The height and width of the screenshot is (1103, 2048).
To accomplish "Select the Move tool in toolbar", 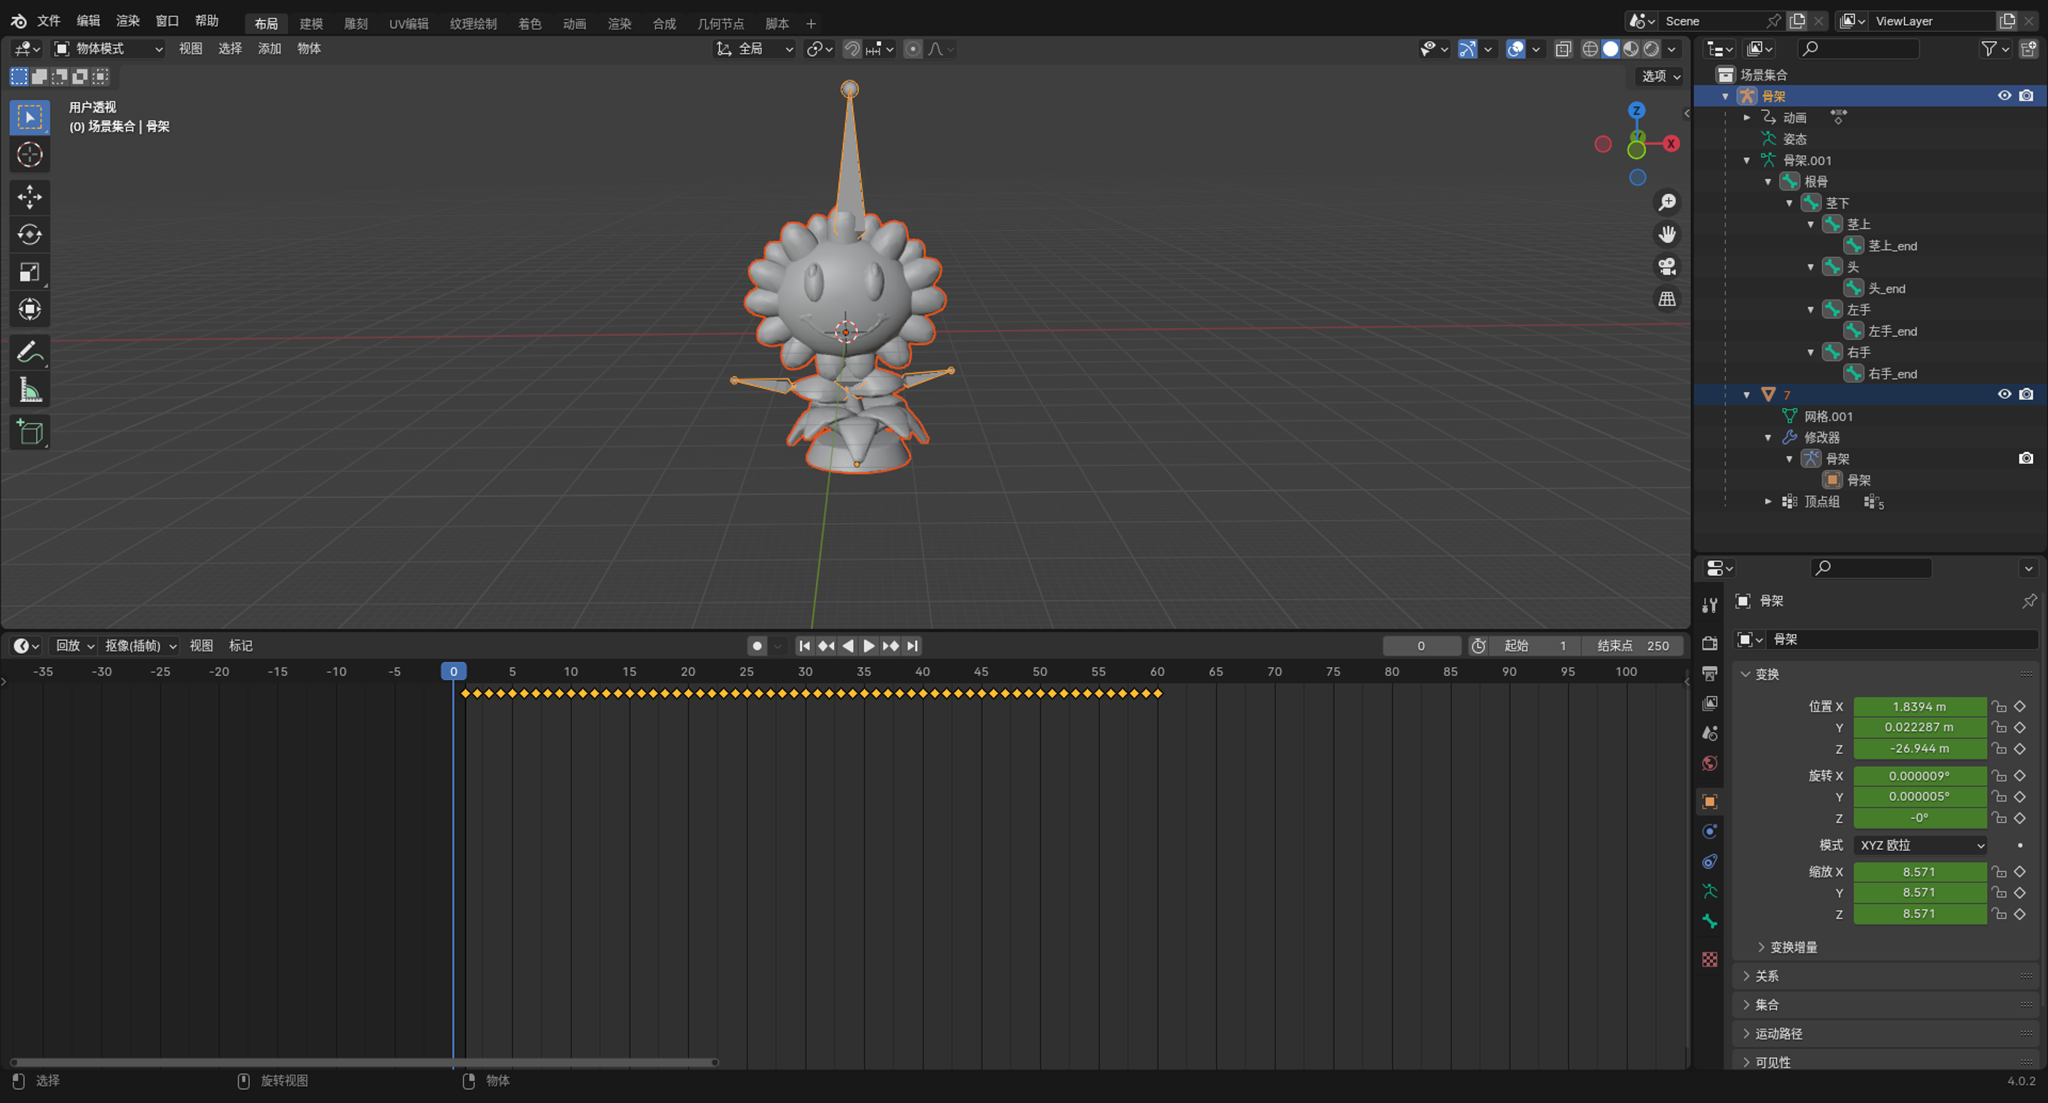I will tap(29, 196).
